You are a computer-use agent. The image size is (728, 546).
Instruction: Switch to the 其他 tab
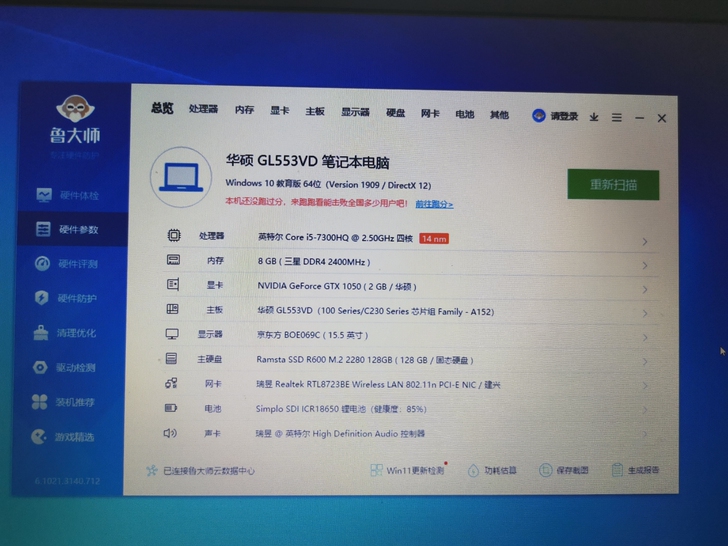pos(500,115)
